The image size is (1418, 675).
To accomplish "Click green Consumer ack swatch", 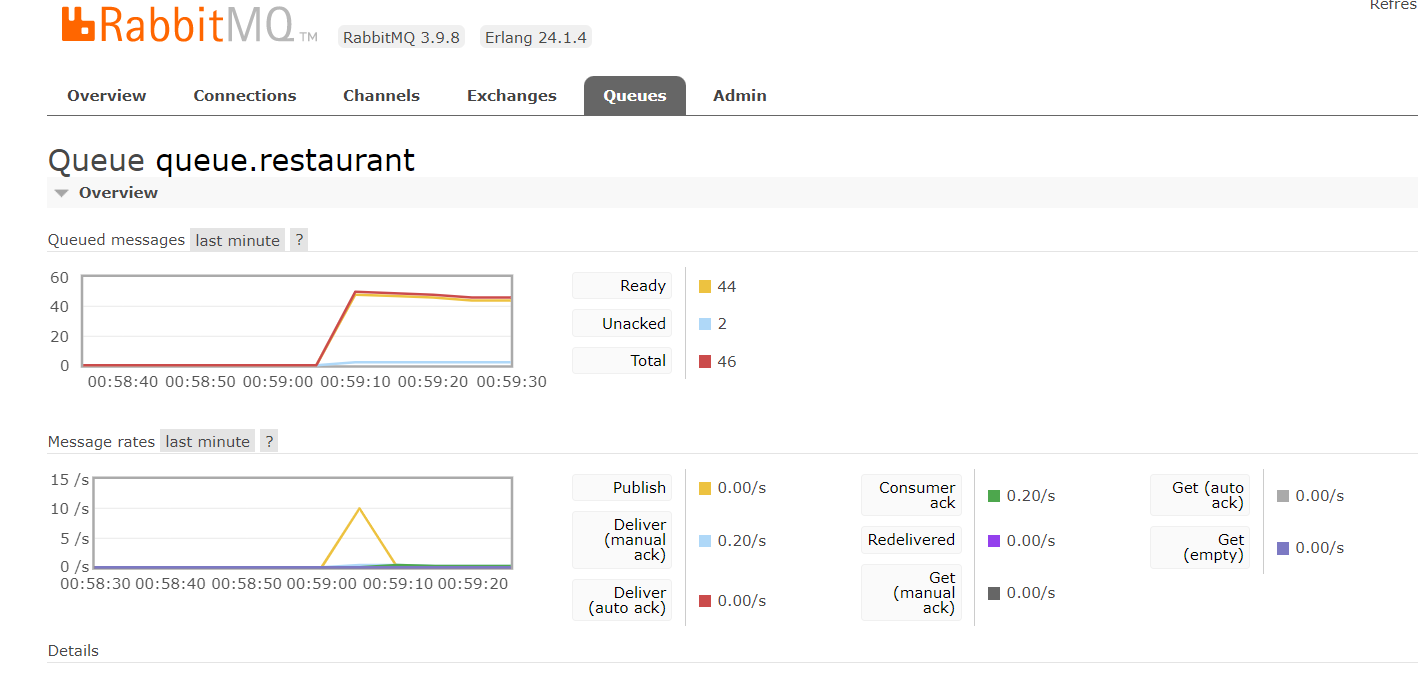I will (994, 496).
